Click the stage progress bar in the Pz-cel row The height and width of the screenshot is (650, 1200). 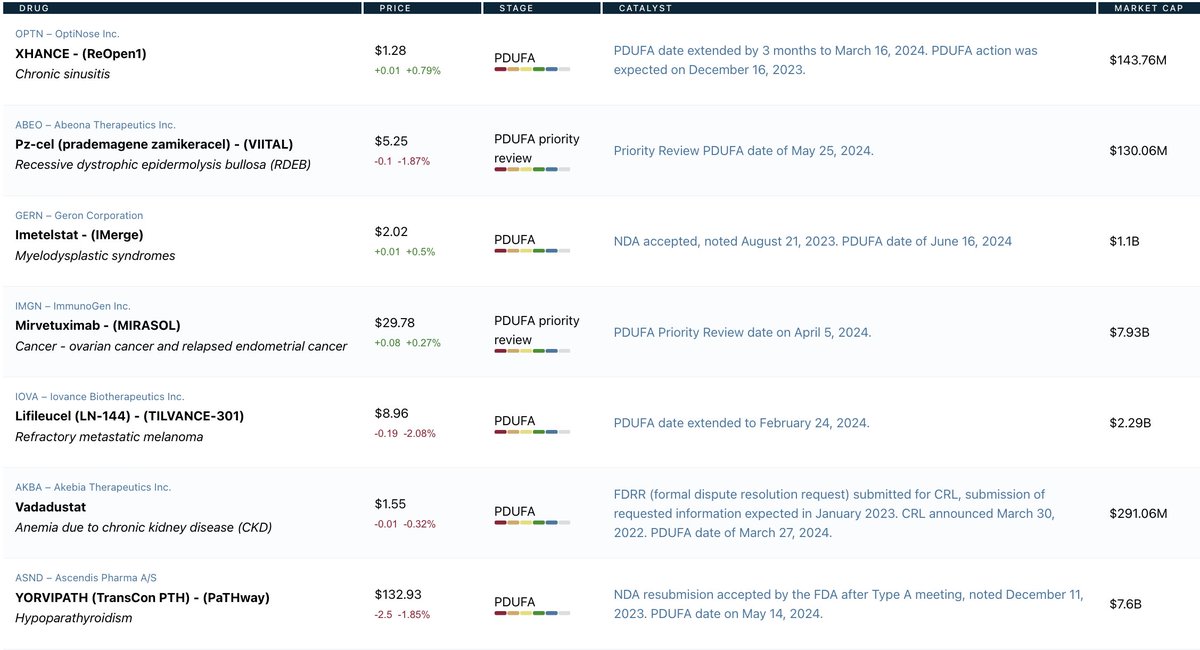tap(532, 170)
